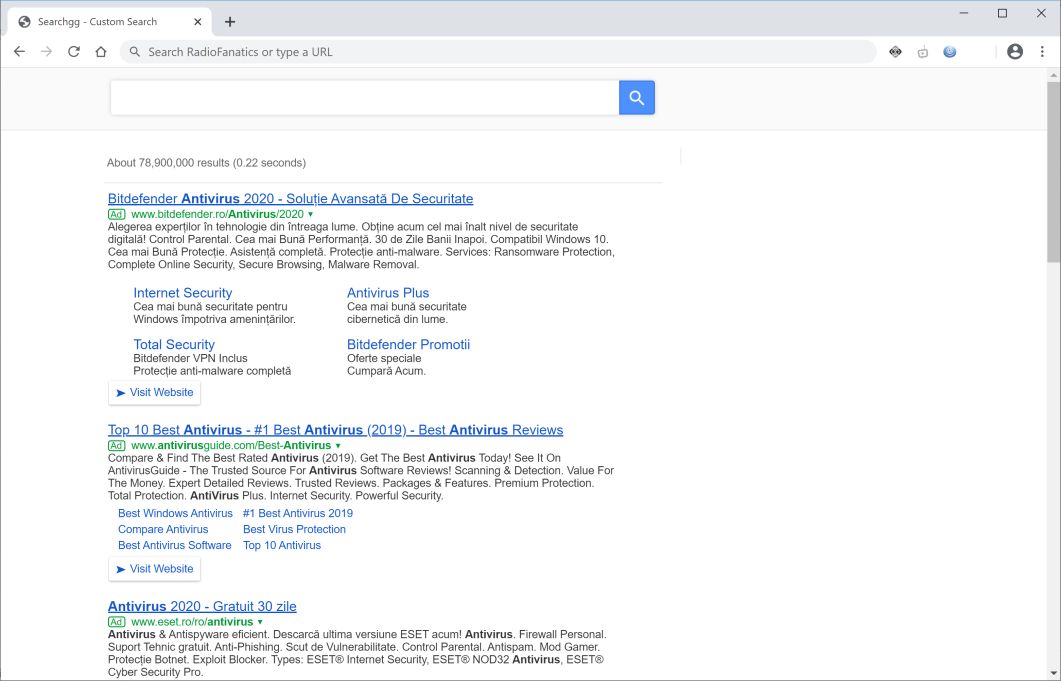Navigate back to the previous page
Image resolution: width=1061 pixels, height=681 pixels.
click(x=19, y=52)
